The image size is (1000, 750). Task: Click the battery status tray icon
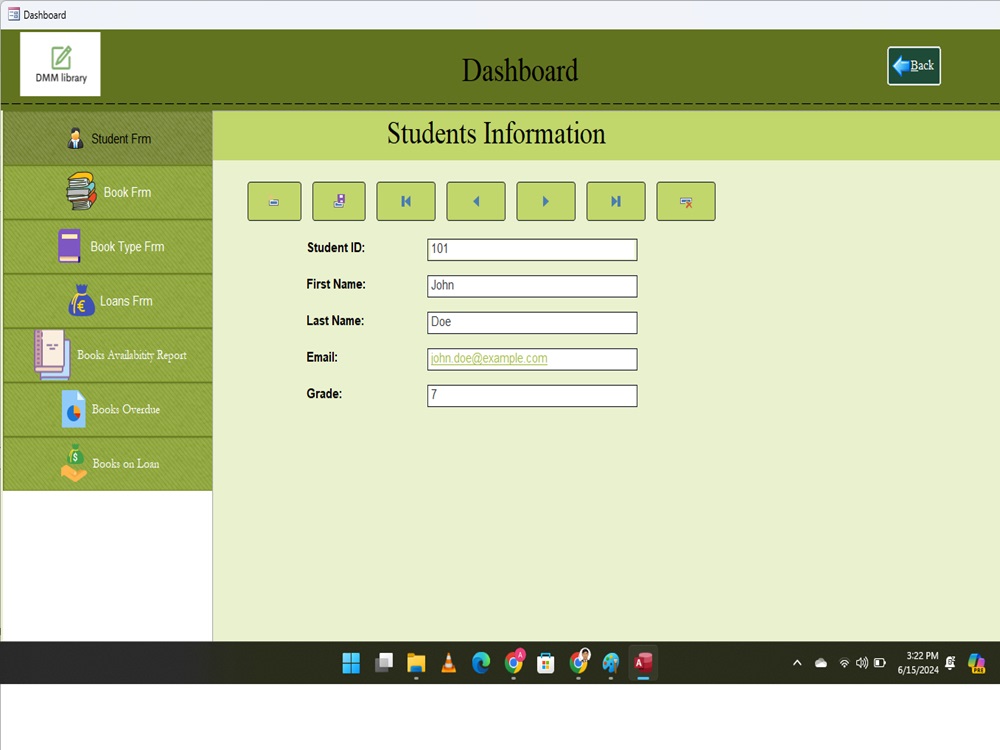pyautogui.click(x=880, y=663)
